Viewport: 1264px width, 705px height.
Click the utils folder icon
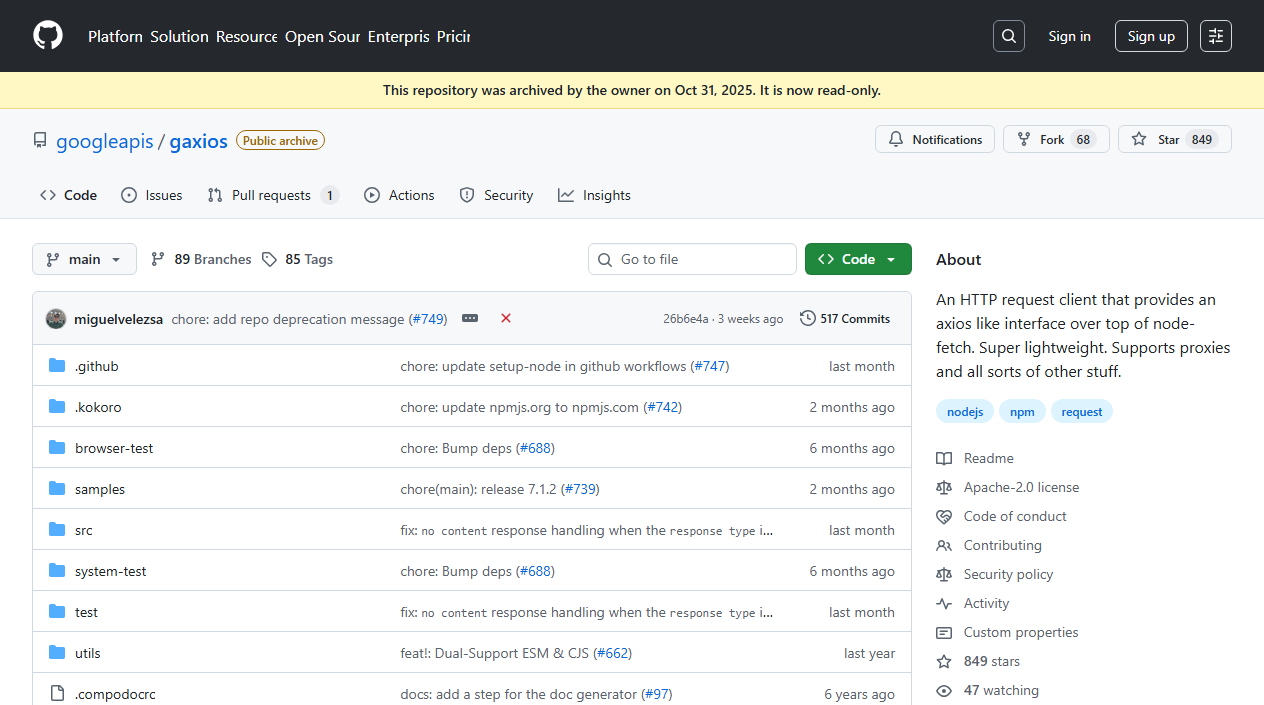click(x=57, y=653)
